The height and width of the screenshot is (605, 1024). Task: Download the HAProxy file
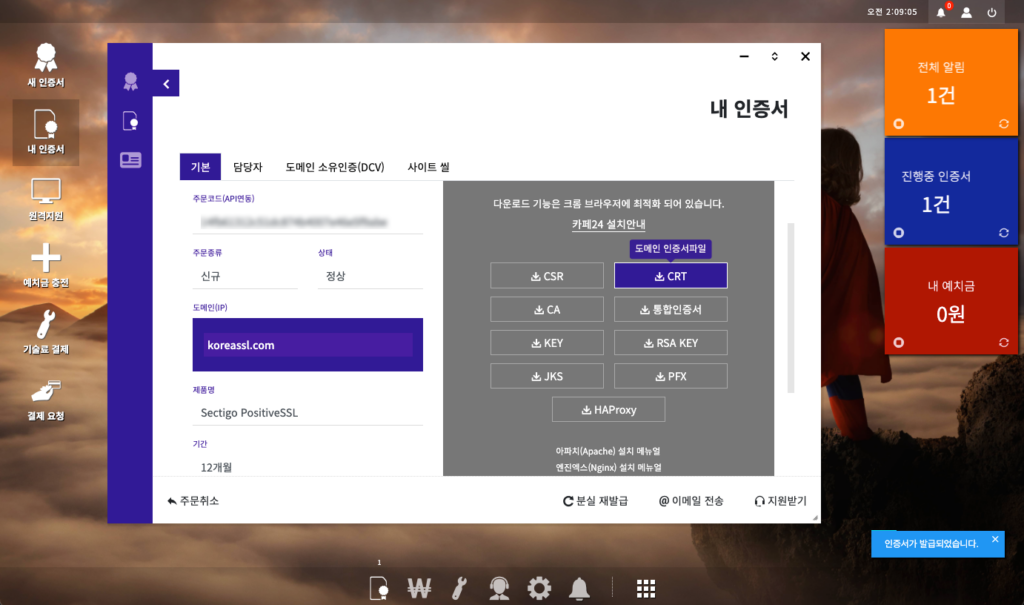[609, 410]
